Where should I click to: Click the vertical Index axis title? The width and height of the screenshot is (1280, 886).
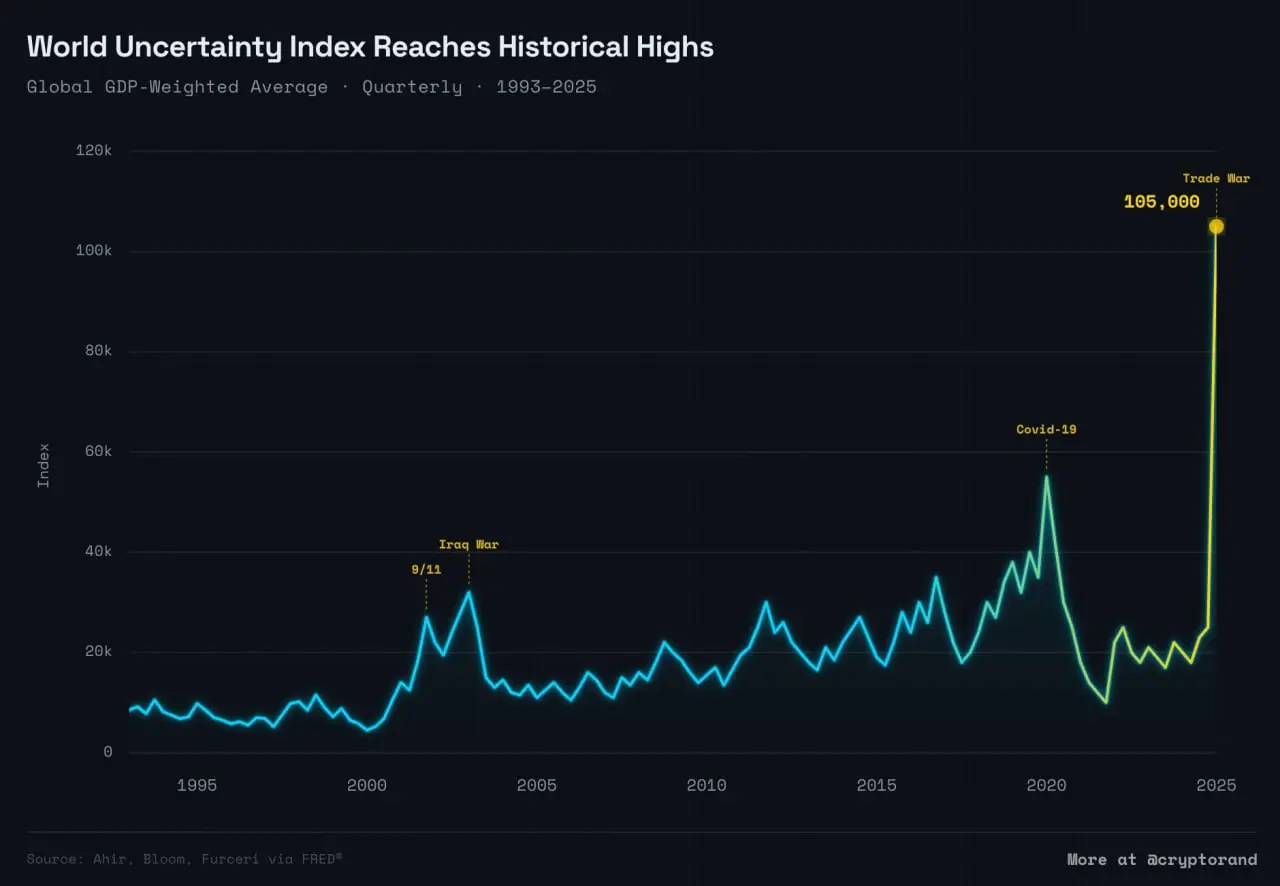(x=43, y=465)
